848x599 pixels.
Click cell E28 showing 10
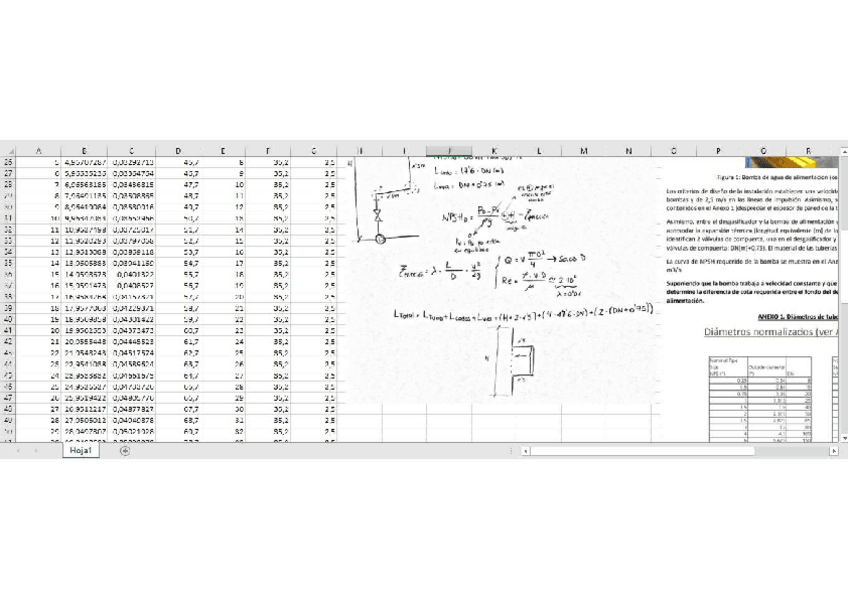[223, 185]
